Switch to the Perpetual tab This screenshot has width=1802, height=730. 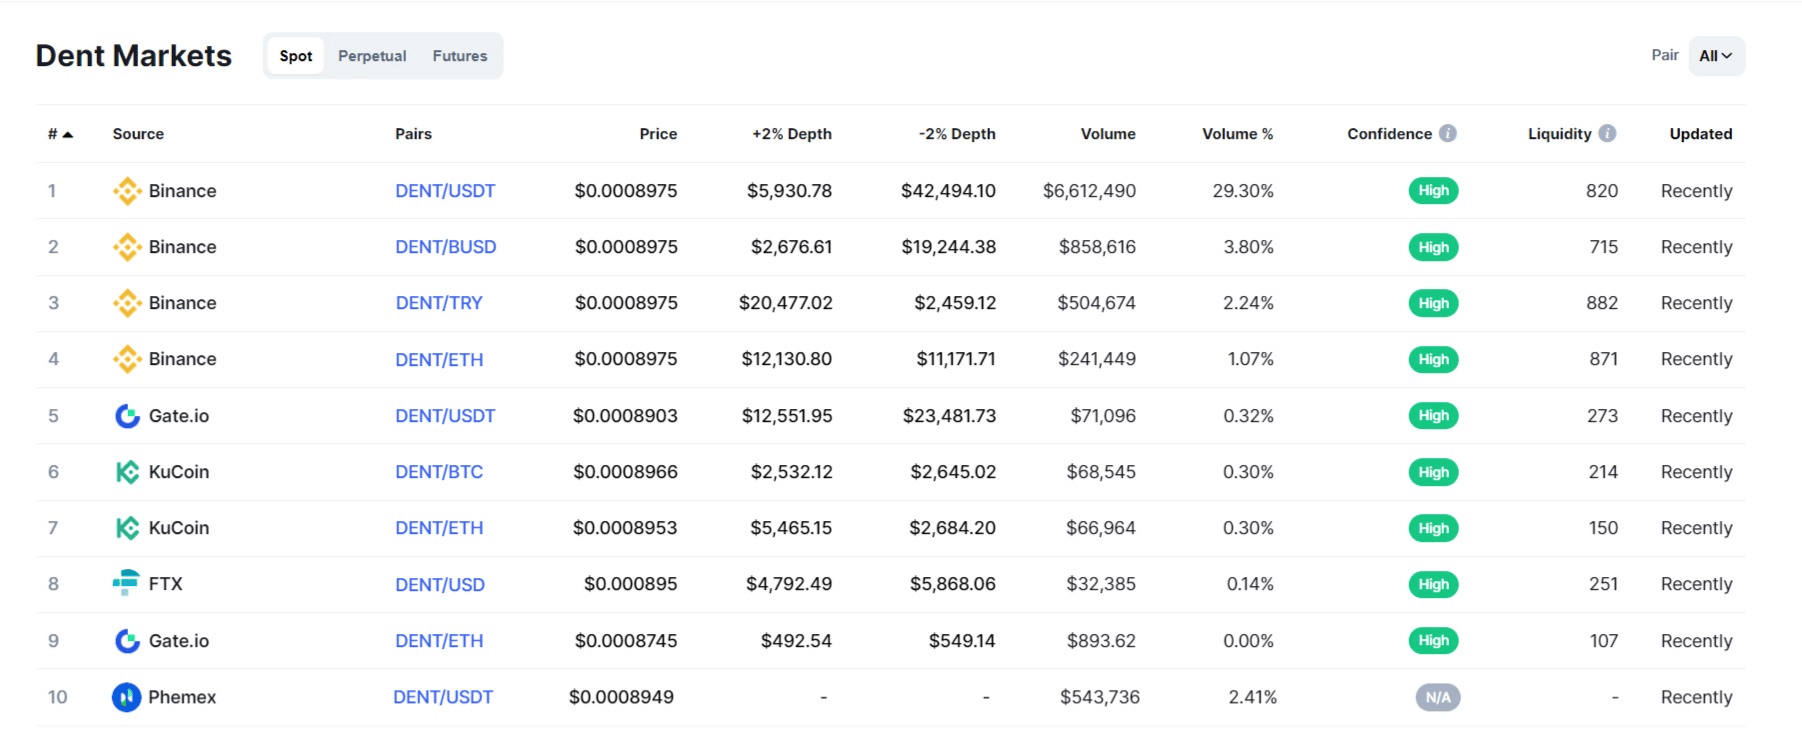[372, 56]
